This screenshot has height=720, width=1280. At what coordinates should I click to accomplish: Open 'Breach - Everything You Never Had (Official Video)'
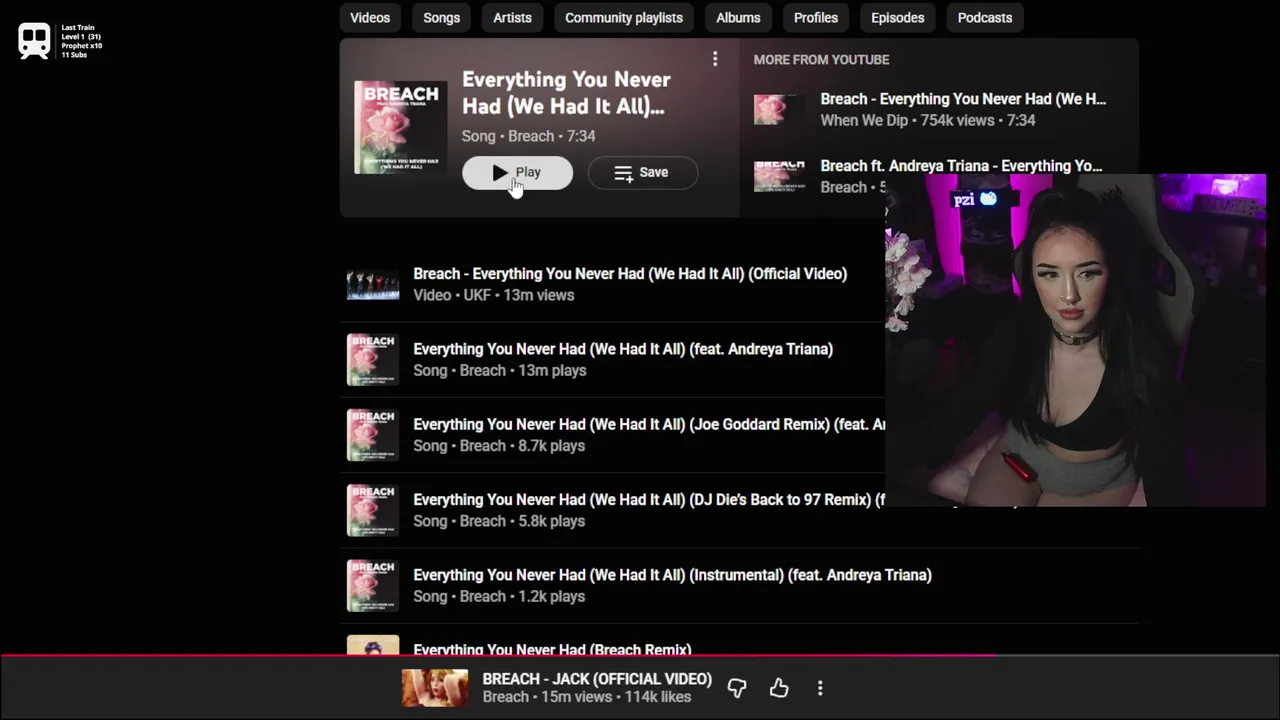pos(630,274)
